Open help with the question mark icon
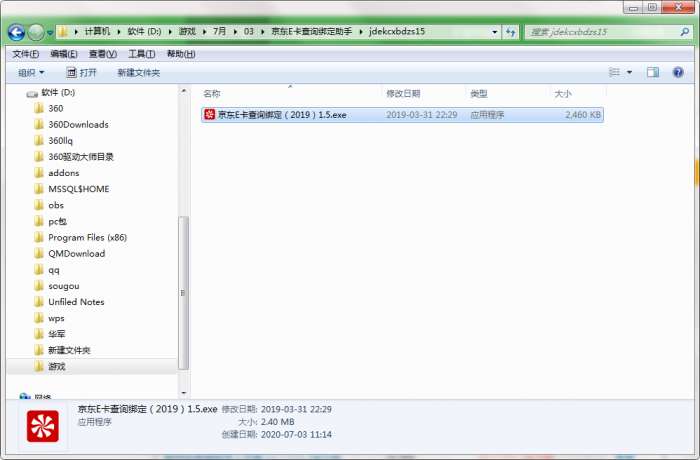This screenshot has width=700, height=460. [678, 72]
